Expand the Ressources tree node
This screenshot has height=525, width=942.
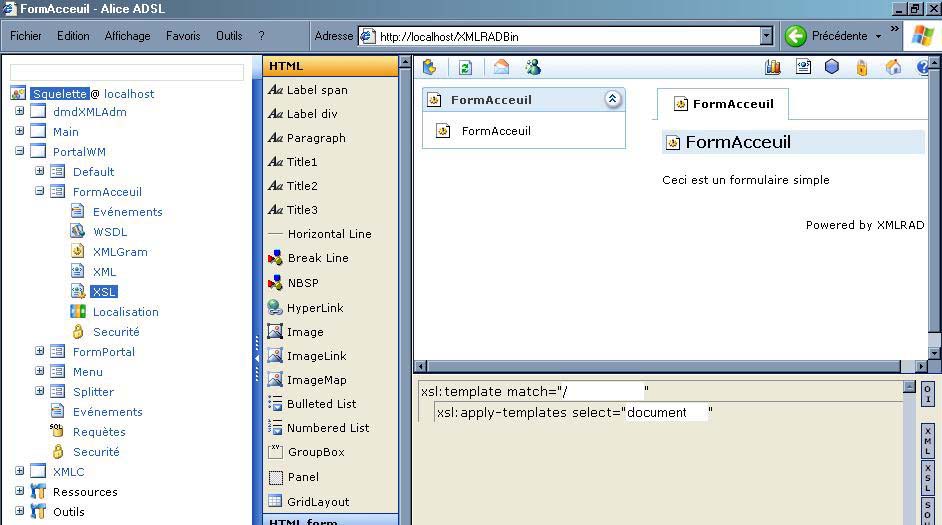click(x=19, y=491)
